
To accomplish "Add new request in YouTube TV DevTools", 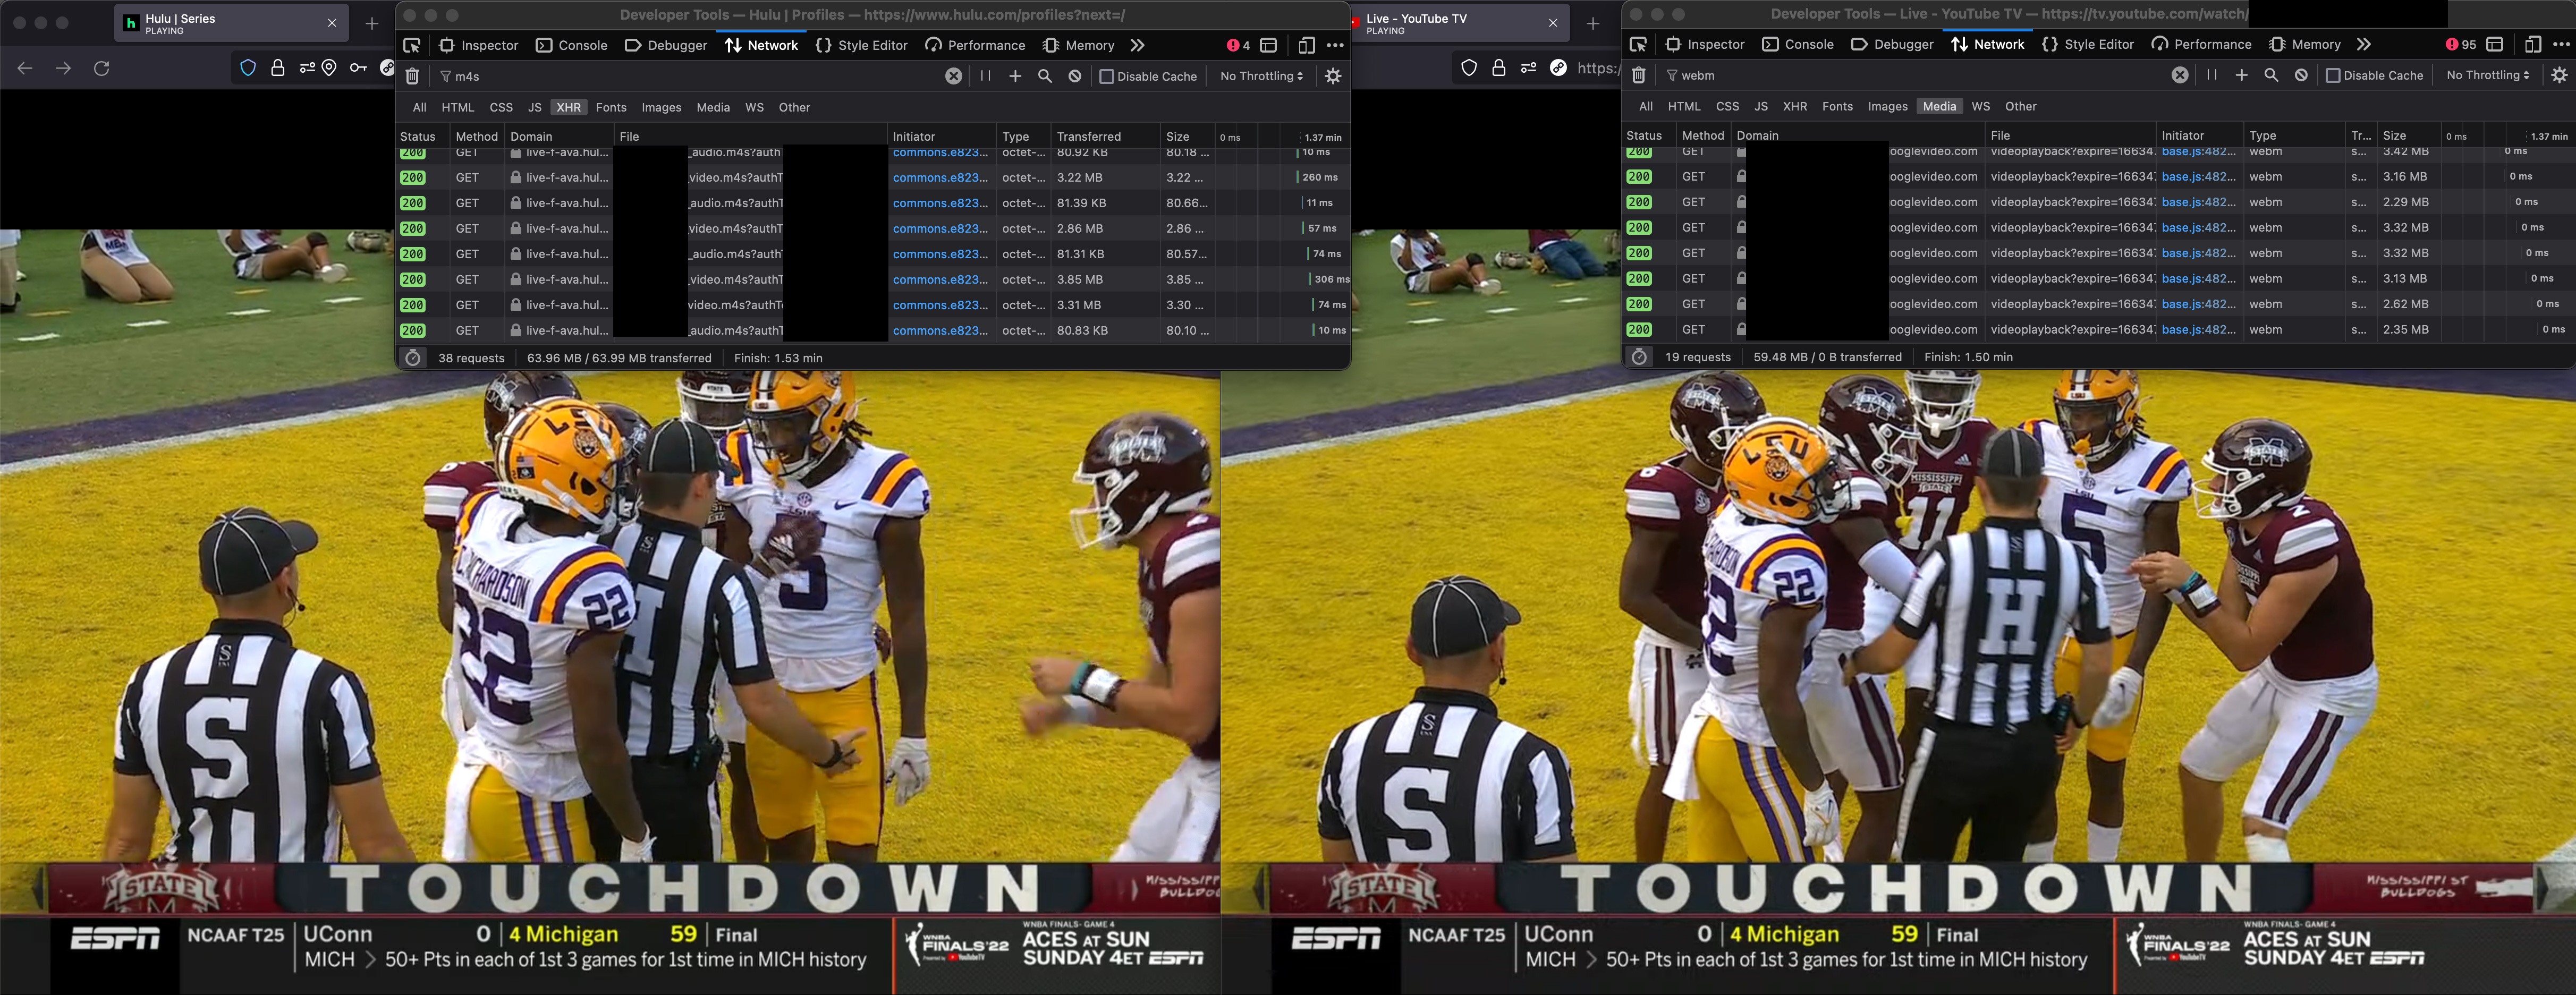I will (x=2241, y=75).
